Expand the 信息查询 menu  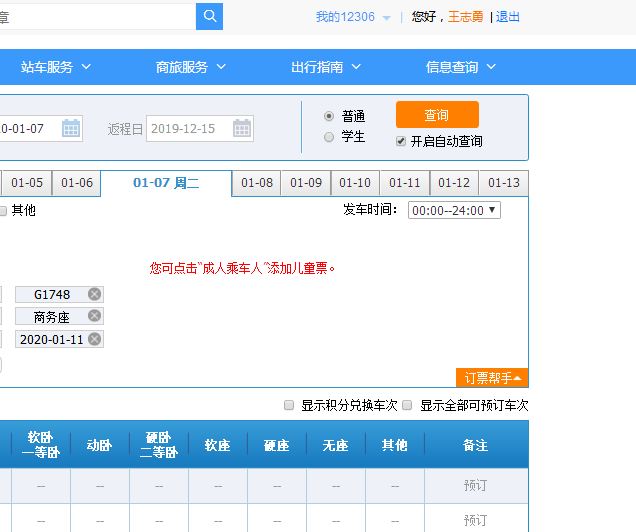click(461, 67)
